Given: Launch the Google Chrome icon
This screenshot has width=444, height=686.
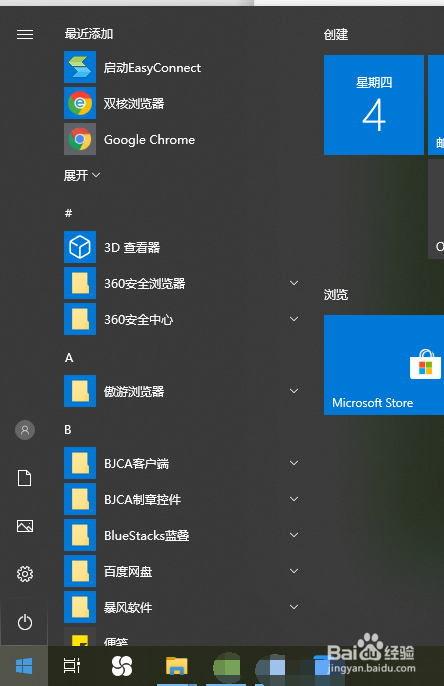Looking at the screenshot, I should tap(80, 139).
